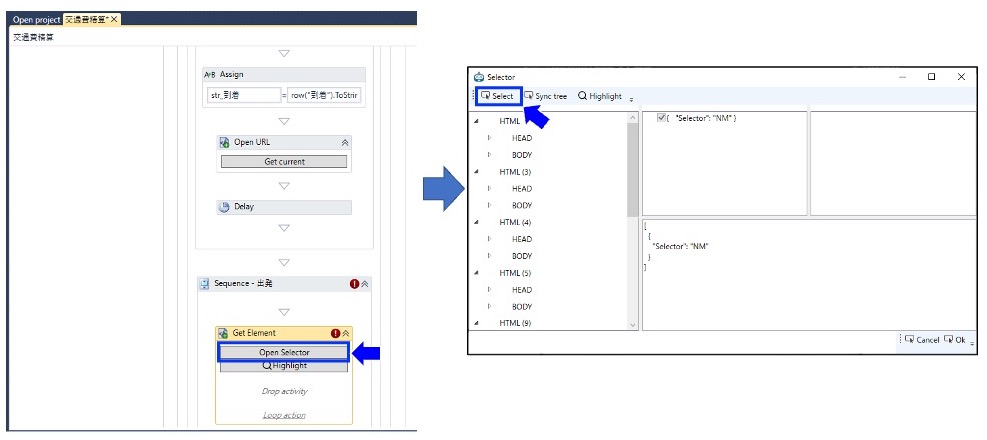Switch to the Open project tab

click(x=37, y=20)
